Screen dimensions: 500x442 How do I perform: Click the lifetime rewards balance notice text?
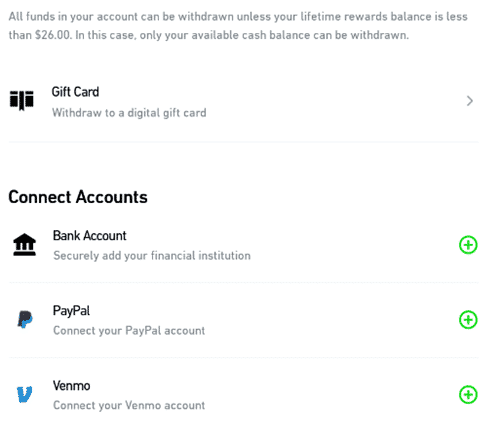click(x=238, y=26)
